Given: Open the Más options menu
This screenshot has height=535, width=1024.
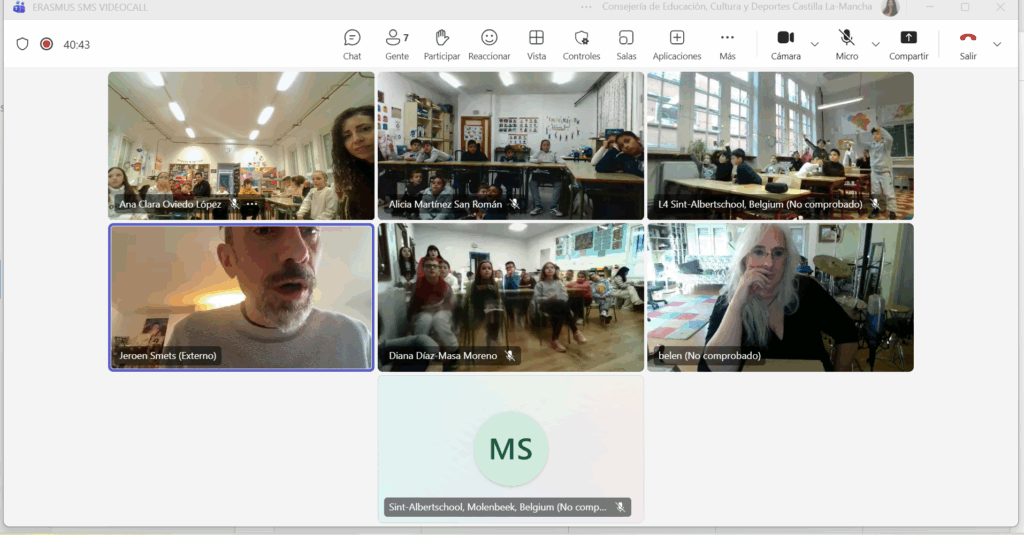Looking at the screenshot, I should (727, 44).
